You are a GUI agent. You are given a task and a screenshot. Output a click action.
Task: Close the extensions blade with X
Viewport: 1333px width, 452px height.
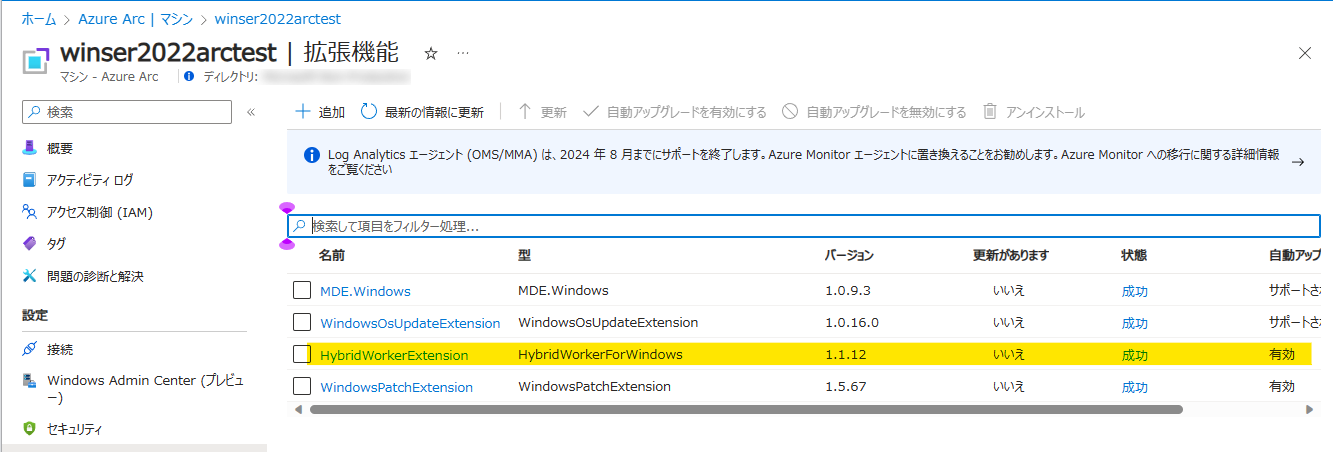(1304, 53)
